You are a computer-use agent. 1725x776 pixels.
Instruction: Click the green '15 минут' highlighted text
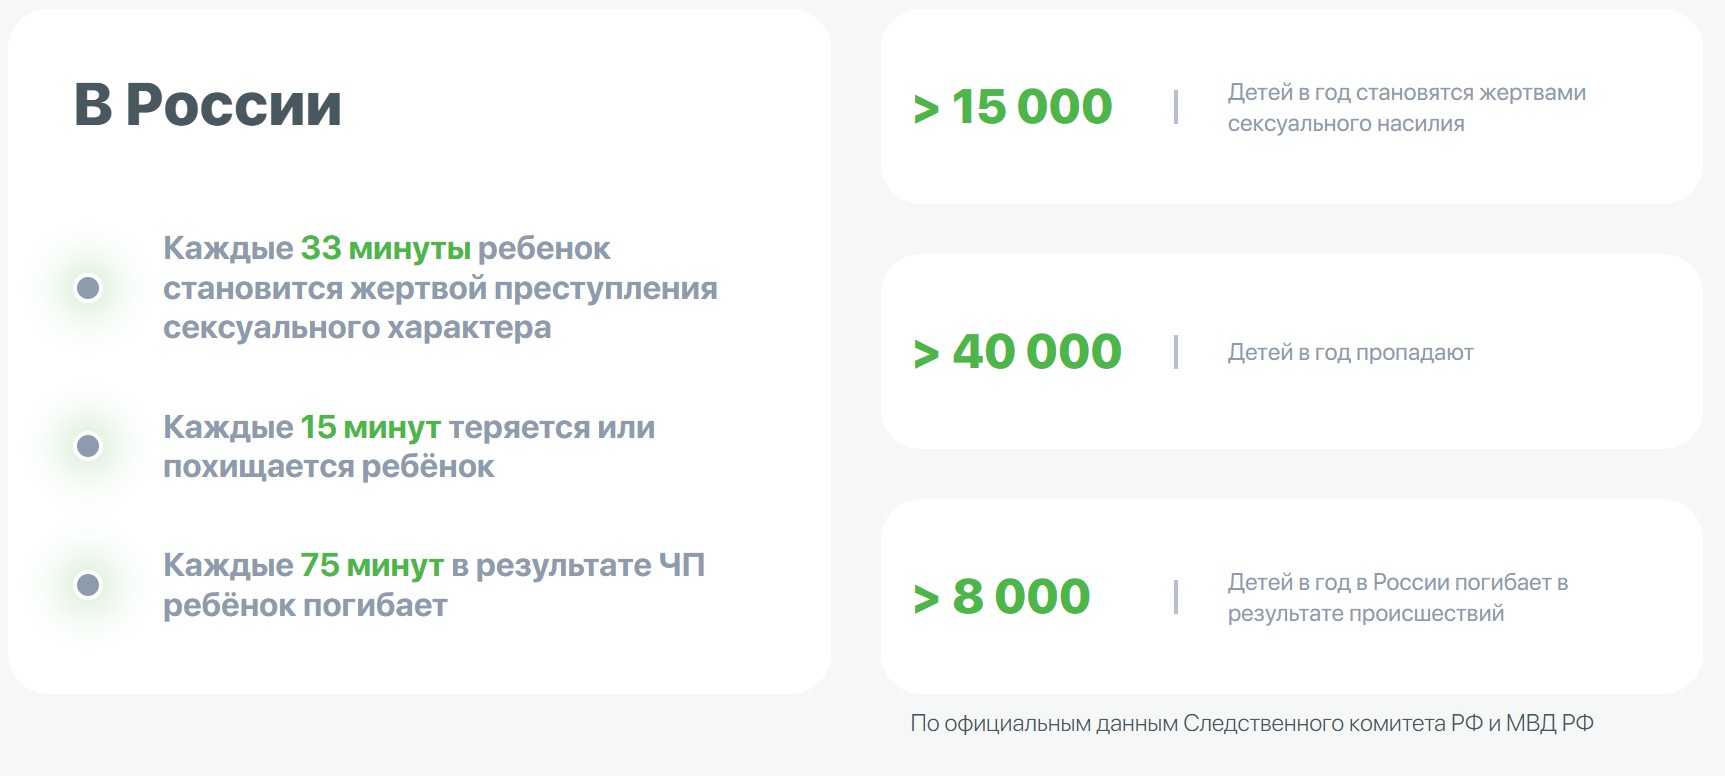tap(370, 427)
